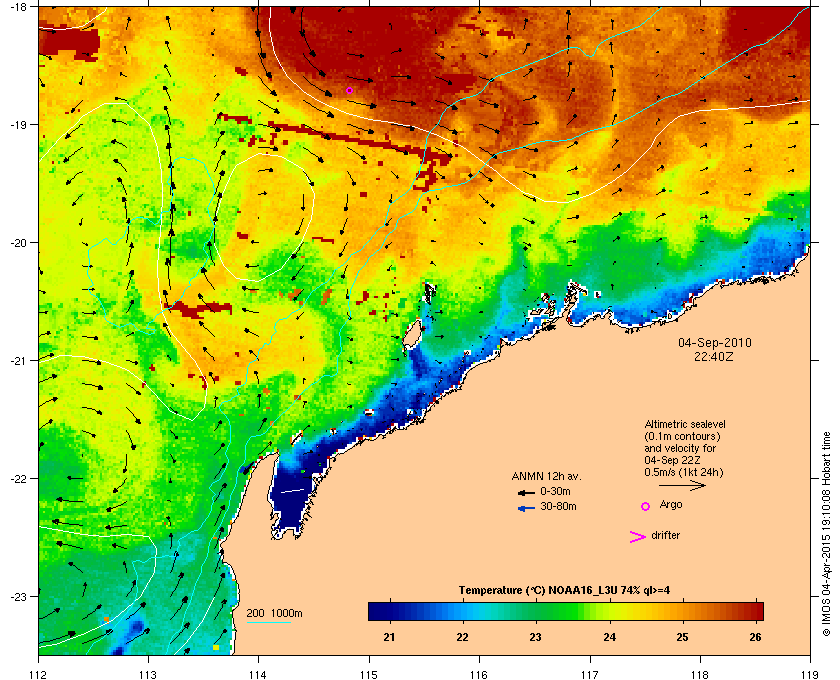840x680 pixels.
Task: Click longitude axis label 112
Action: [39, 674]
